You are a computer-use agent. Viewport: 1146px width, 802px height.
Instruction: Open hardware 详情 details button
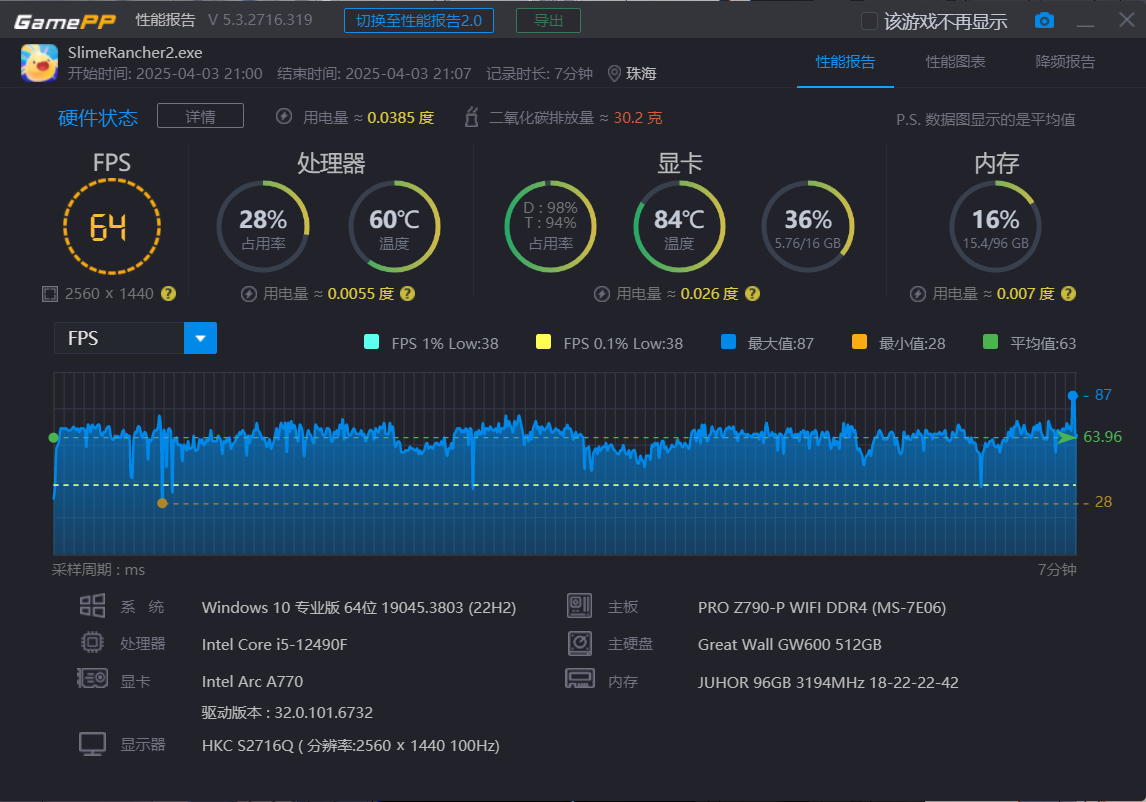point(200,116)
